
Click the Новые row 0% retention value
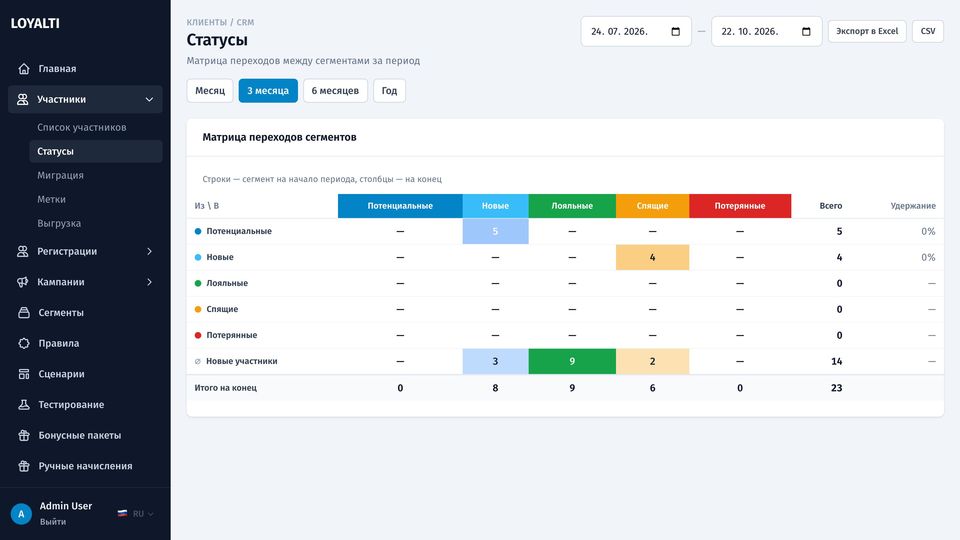(928, 257)
